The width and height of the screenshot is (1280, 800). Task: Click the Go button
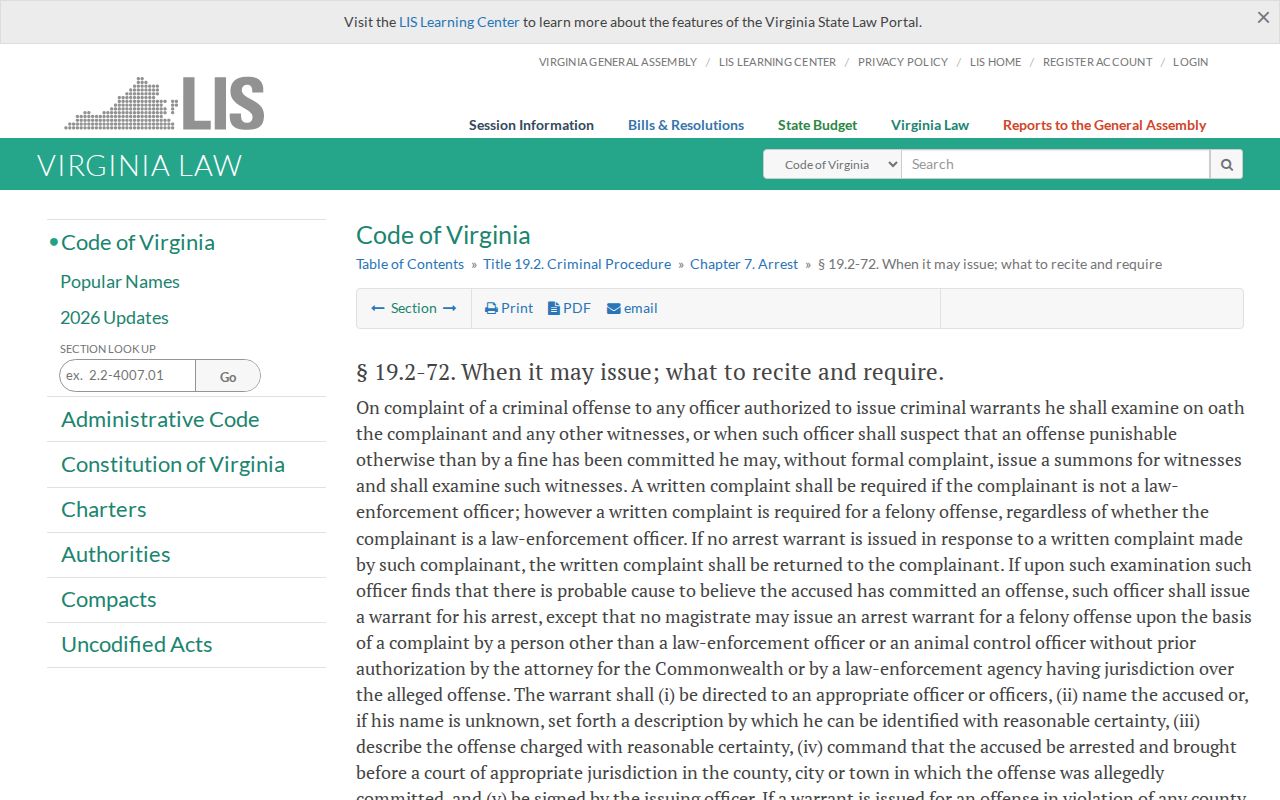[228, 376]
